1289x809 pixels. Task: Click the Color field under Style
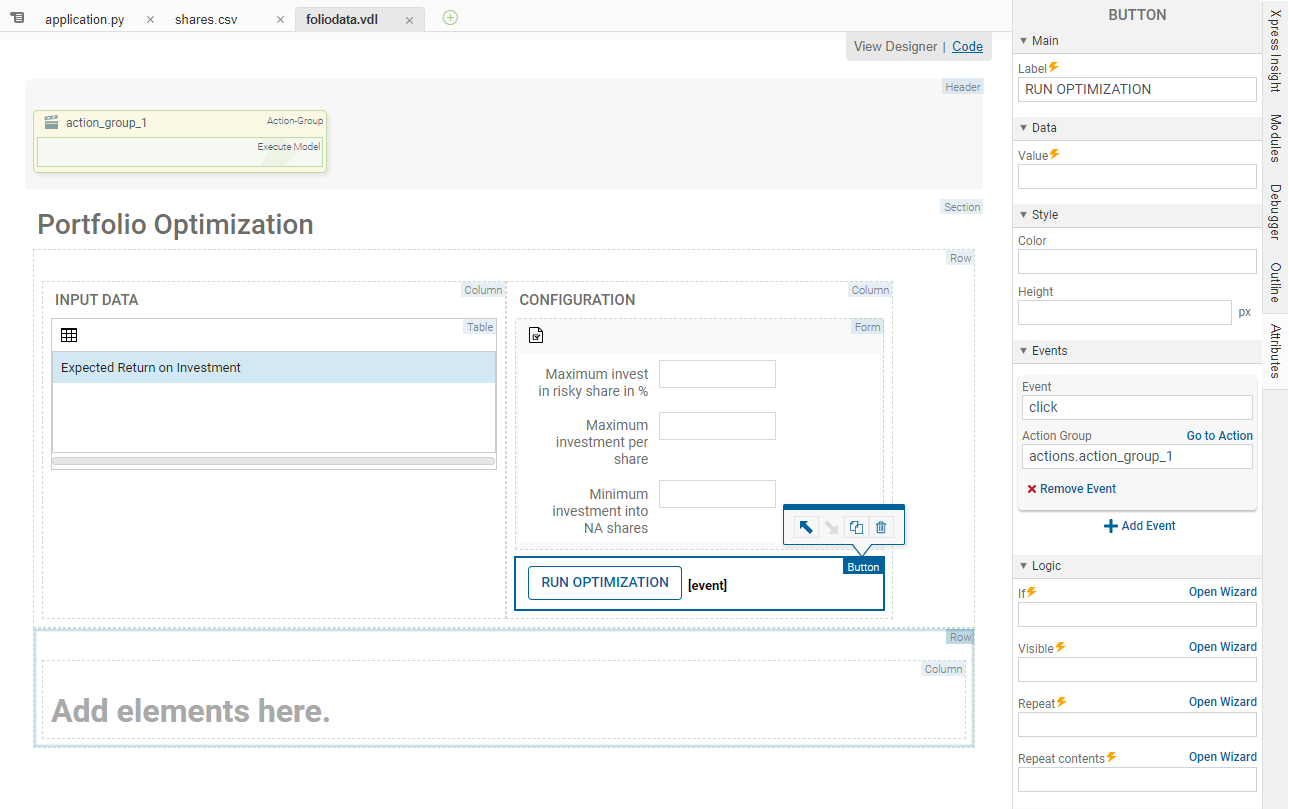1137,262
